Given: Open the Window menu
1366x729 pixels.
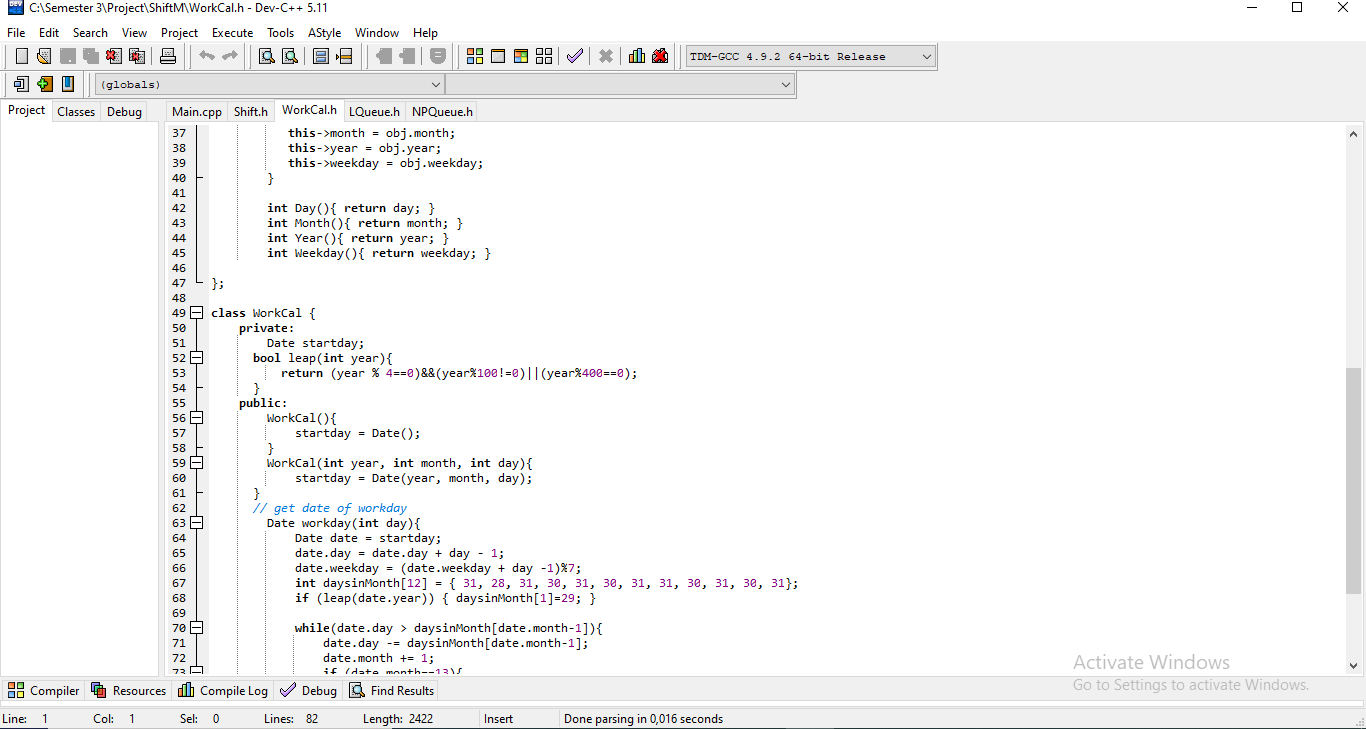Looking at the screenshot, I should pos(377,33).
